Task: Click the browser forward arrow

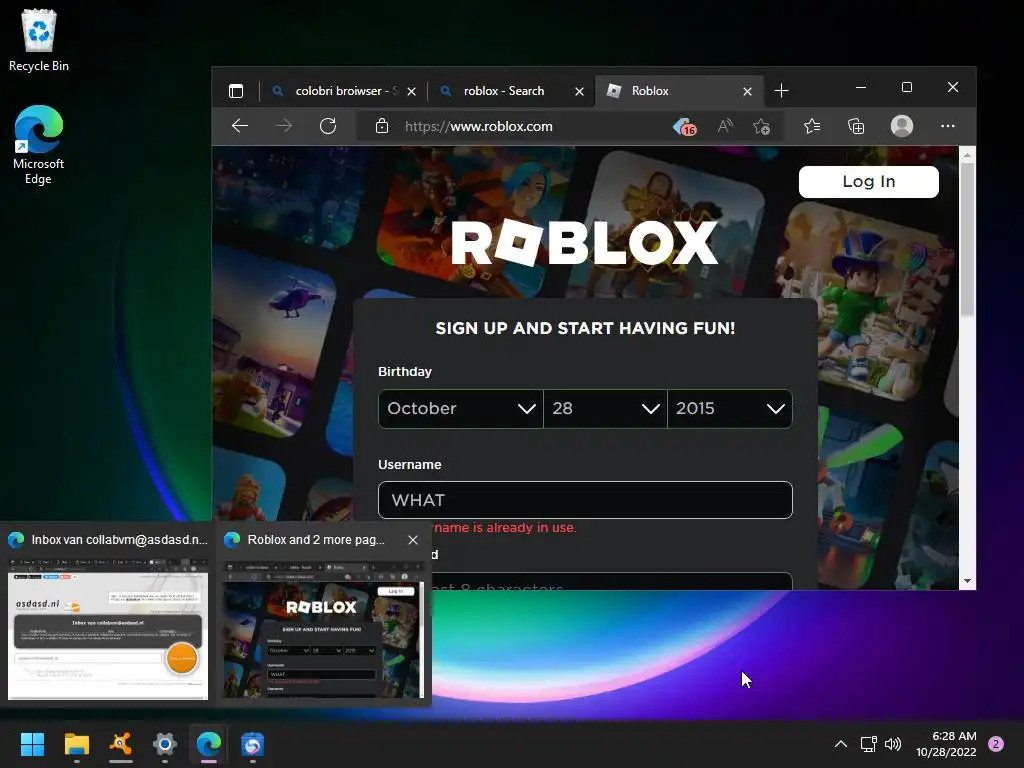Action: 284,126
